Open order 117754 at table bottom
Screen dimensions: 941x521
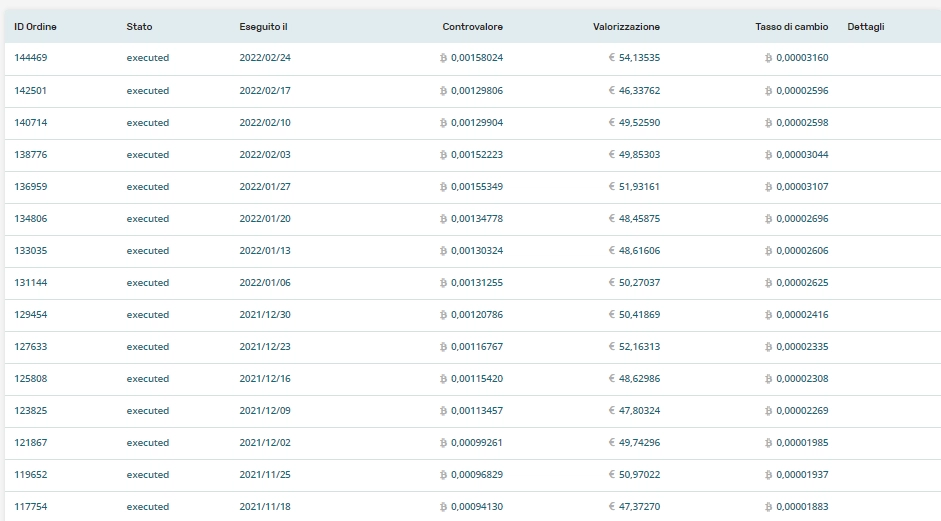[x=31, y=507]
